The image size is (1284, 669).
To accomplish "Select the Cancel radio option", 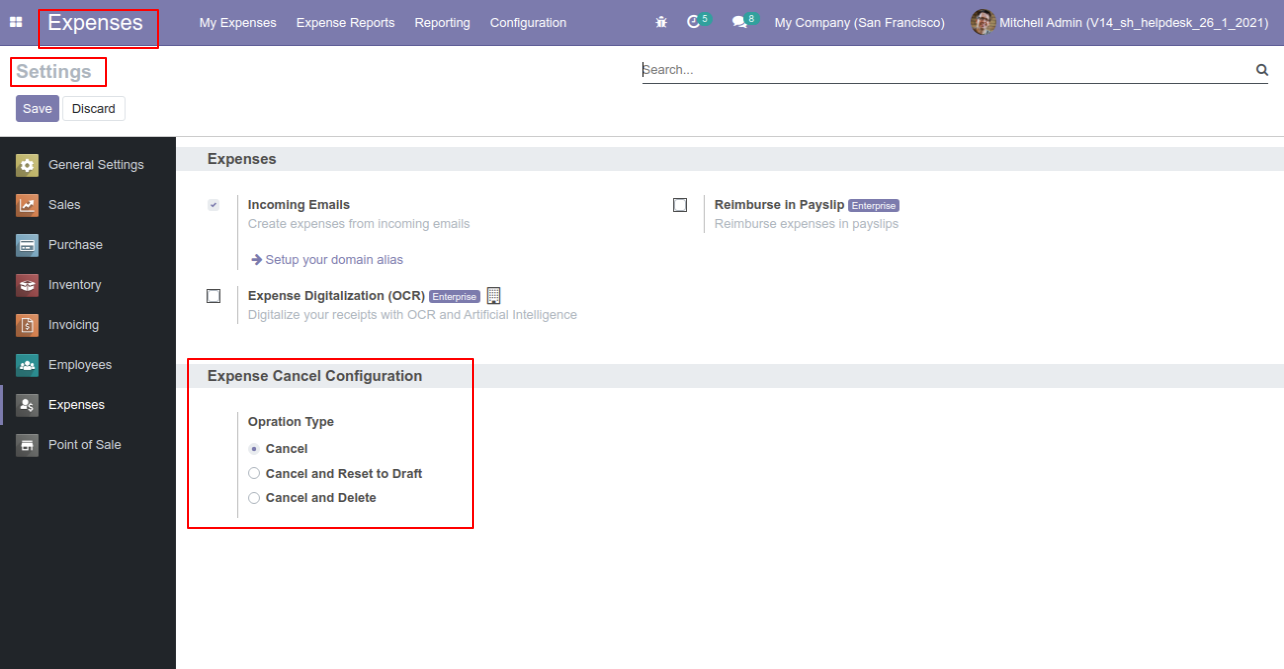I will pyautogui.click(x=254, y=449).
